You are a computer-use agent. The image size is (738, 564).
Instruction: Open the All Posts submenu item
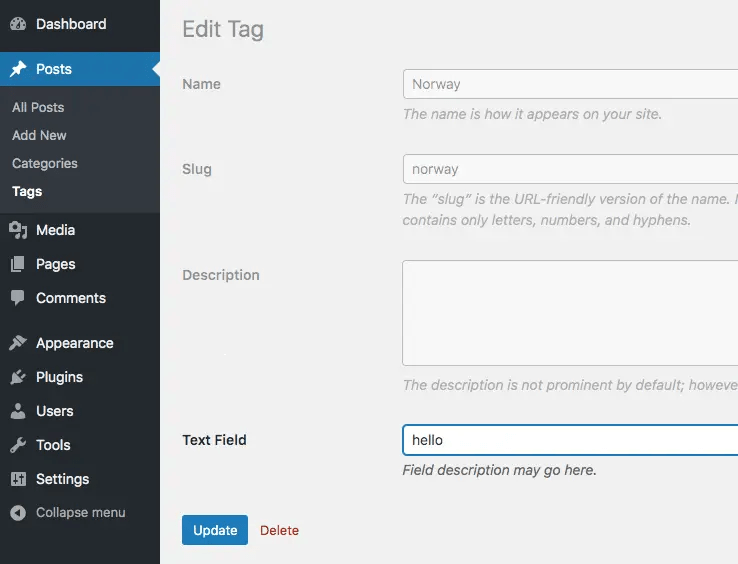38,107
